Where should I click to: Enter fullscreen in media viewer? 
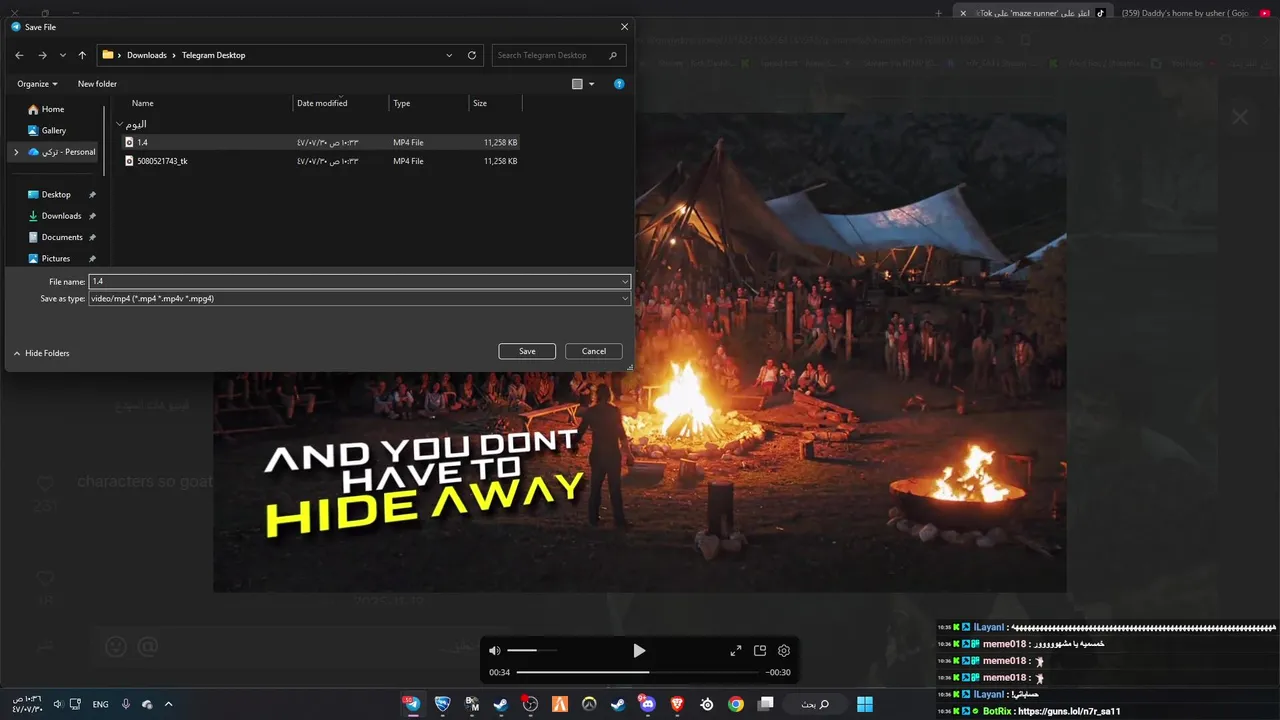[736, 651]
